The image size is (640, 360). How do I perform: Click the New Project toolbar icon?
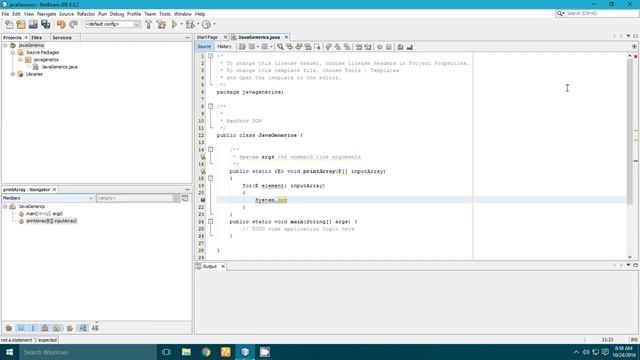21,24
